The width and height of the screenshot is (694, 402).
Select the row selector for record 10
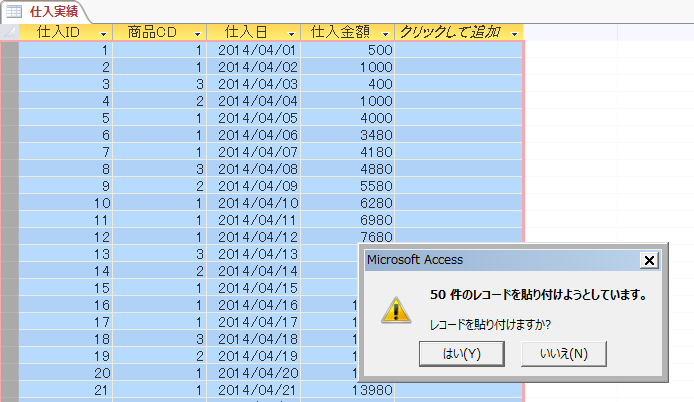click(9, 202)
